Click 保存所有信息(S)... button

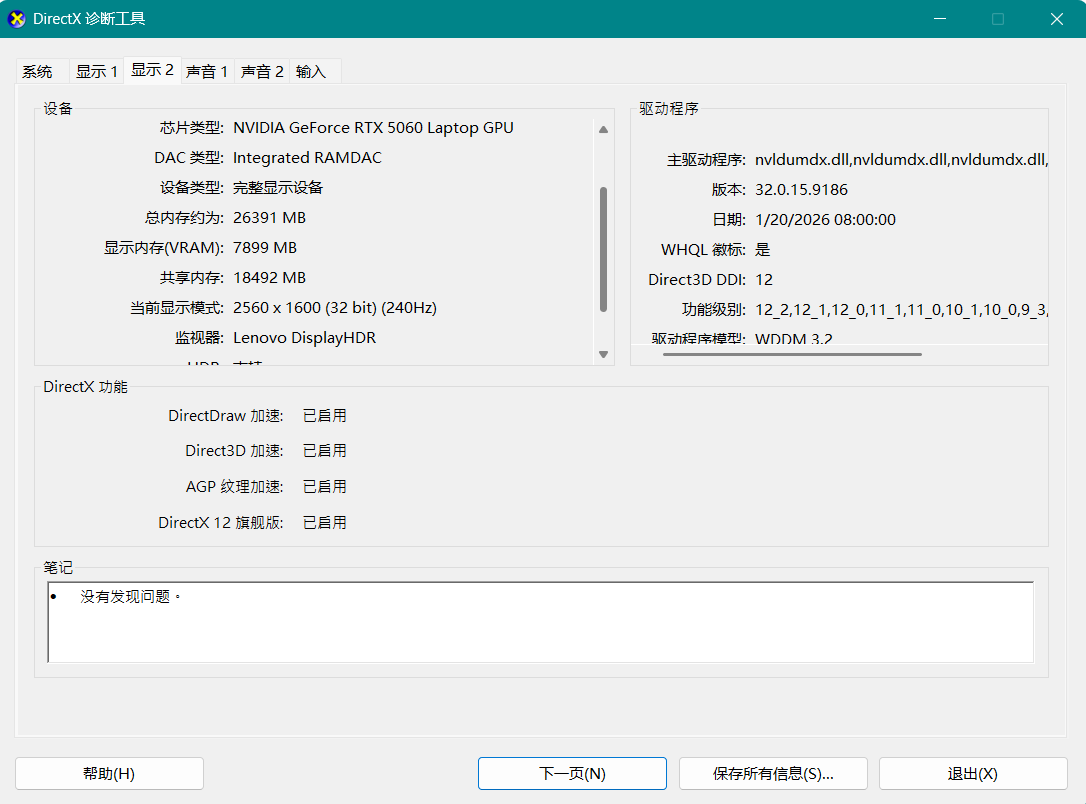point(773,774)
